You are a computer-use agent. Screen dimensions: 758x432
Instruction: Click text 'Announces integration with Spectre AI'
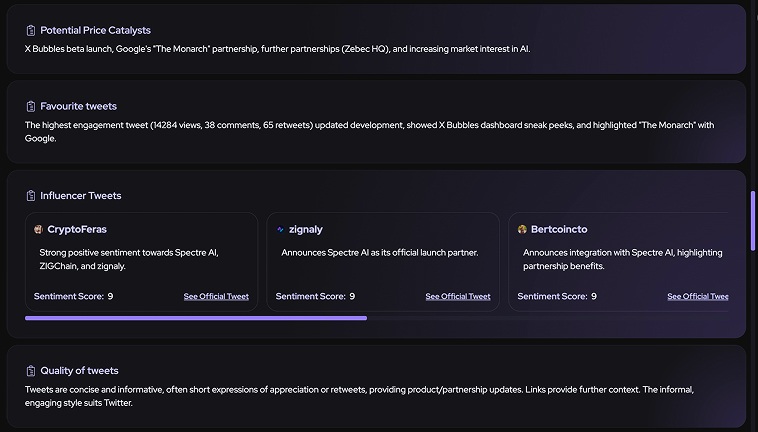[x=598, y=253]
